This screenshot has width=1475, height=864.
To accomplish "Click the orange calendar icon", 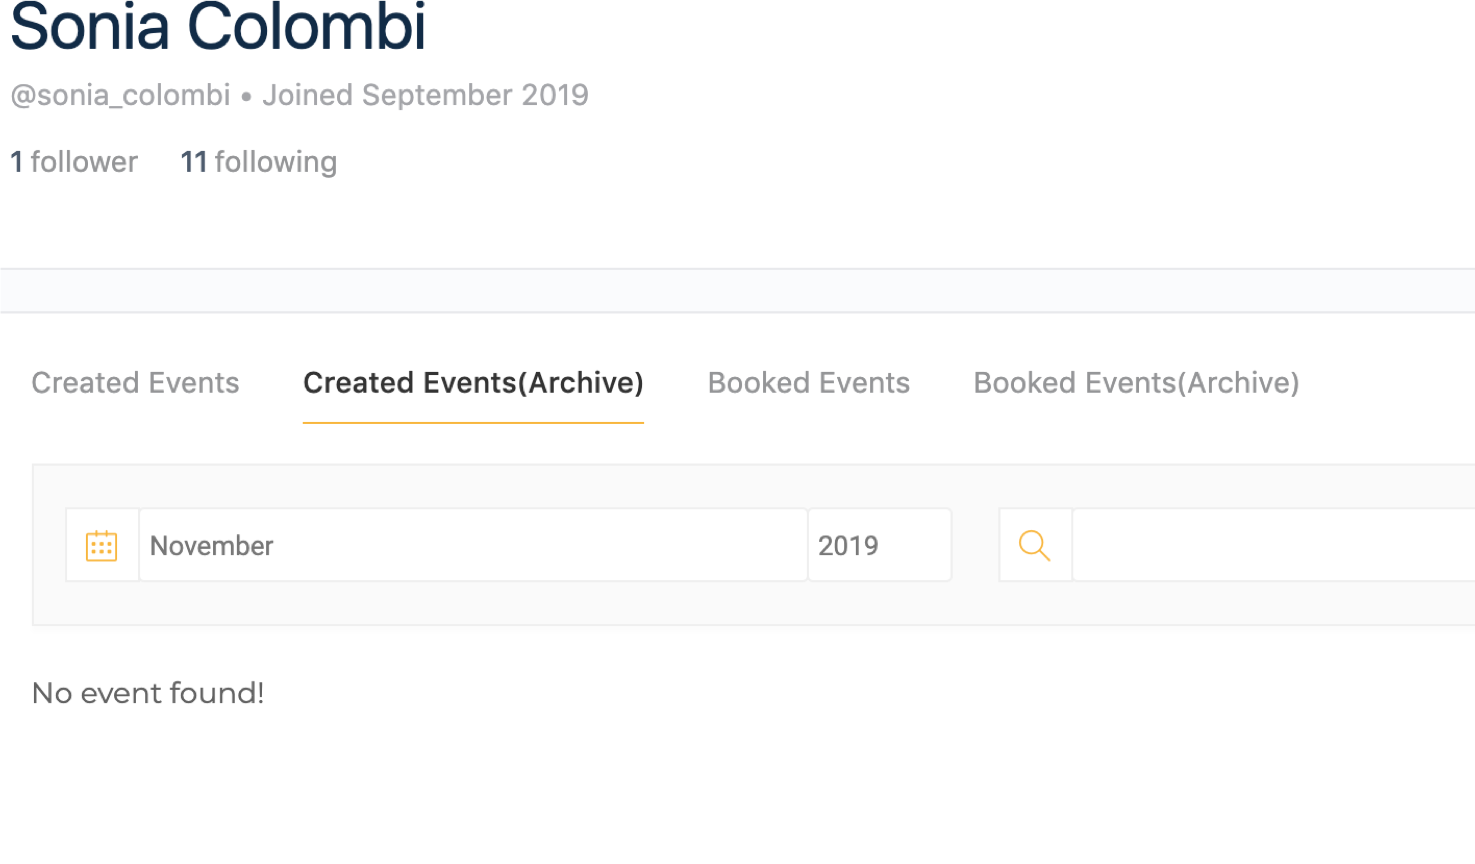I will (102, 545).
